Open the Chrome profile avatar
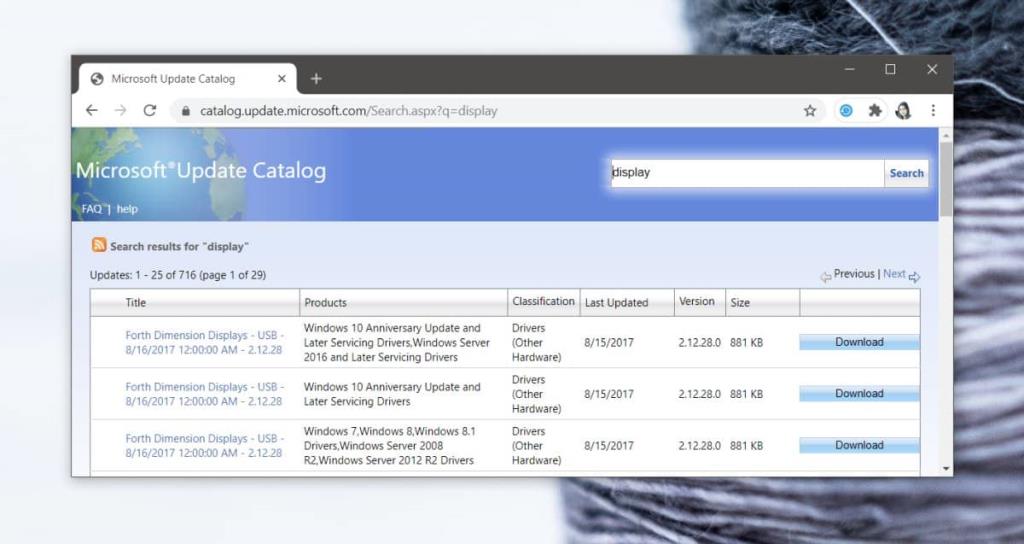 coord(903,111)
